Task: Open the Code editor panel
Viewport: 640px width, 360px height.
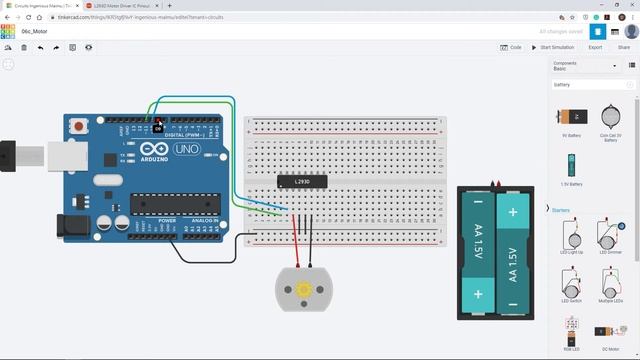Action: (511, 47)
